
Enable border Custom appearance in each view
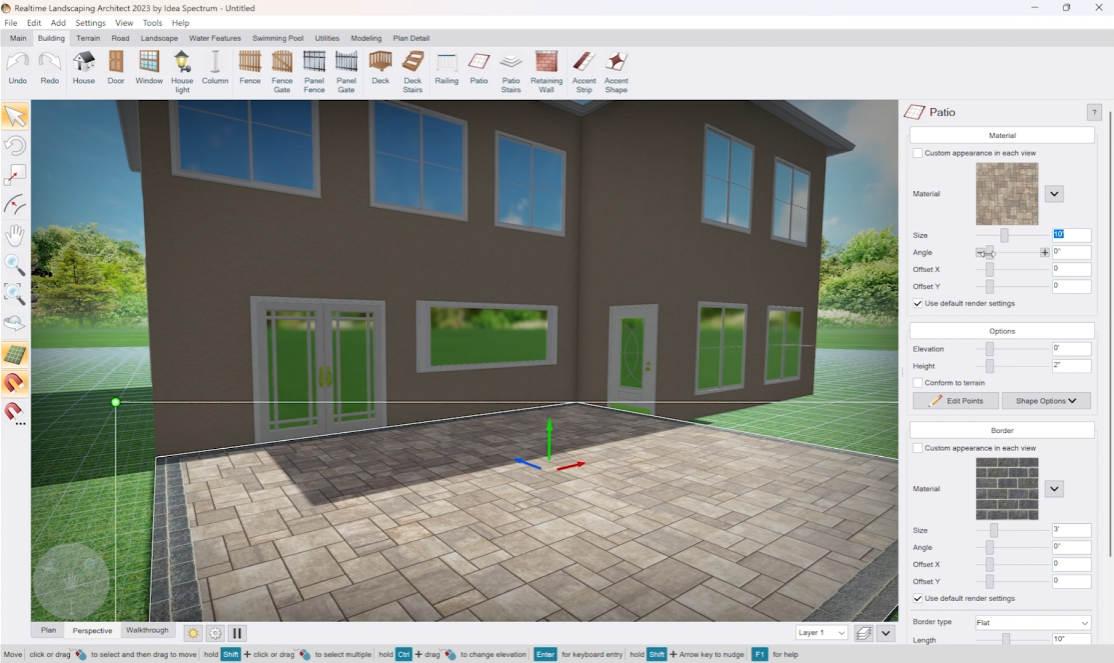917,448
